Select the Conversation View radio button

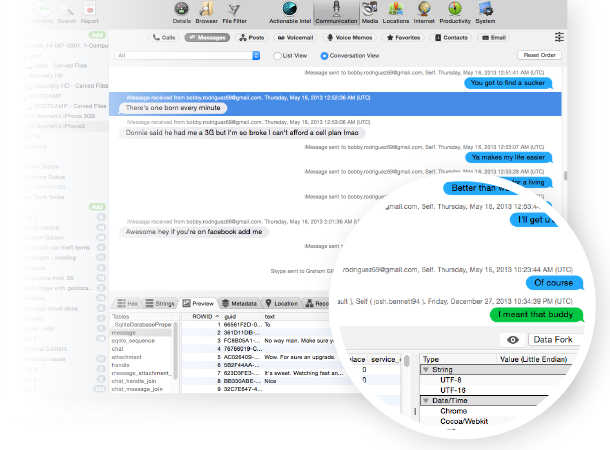(x=324, y=56)
